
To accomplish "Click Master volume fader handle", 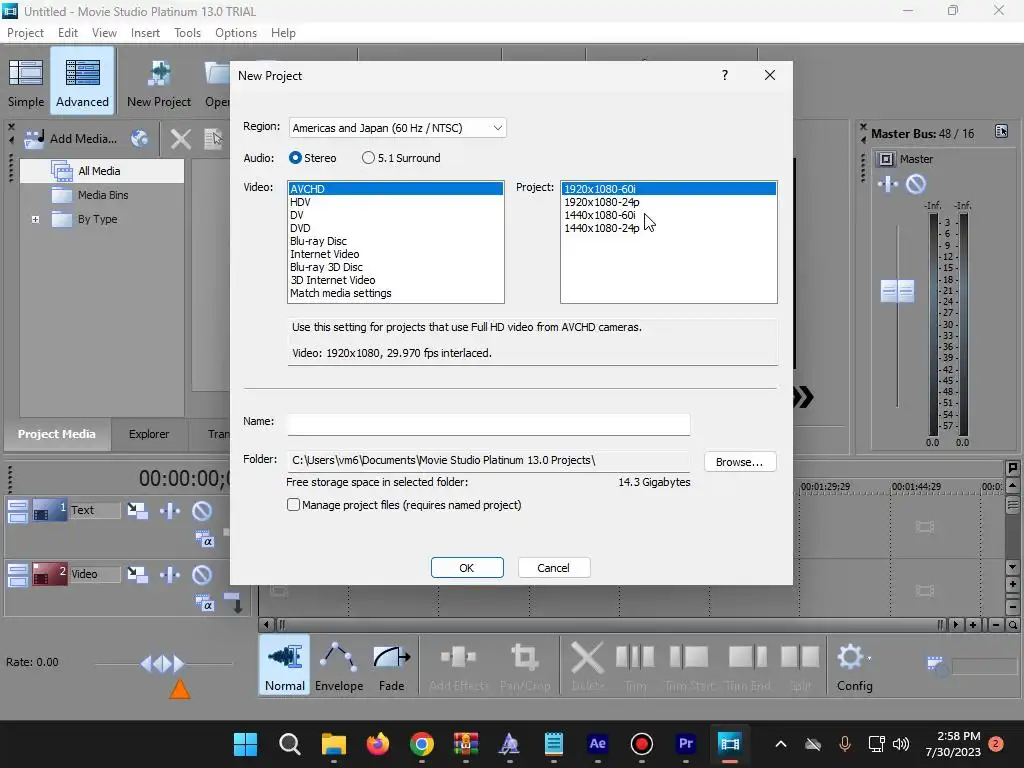I will pos(897,291).
